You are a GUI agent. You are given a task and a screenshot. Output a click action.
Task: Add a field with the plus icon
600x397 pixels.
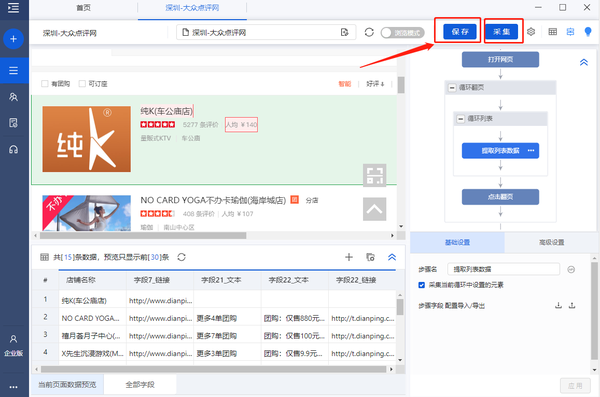tap(349, 257)
